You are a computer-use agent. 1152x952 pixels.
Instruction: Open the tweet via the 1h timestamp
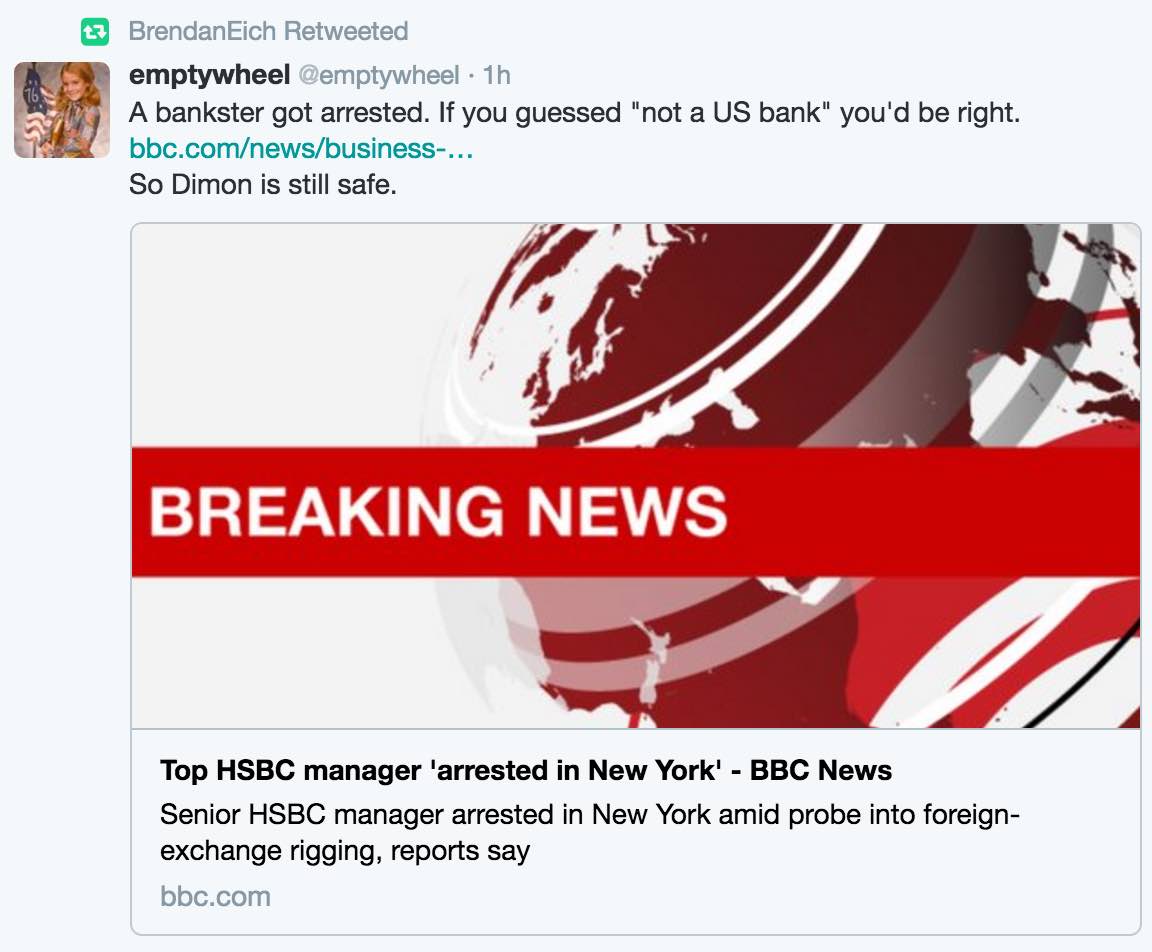point(496,75)
